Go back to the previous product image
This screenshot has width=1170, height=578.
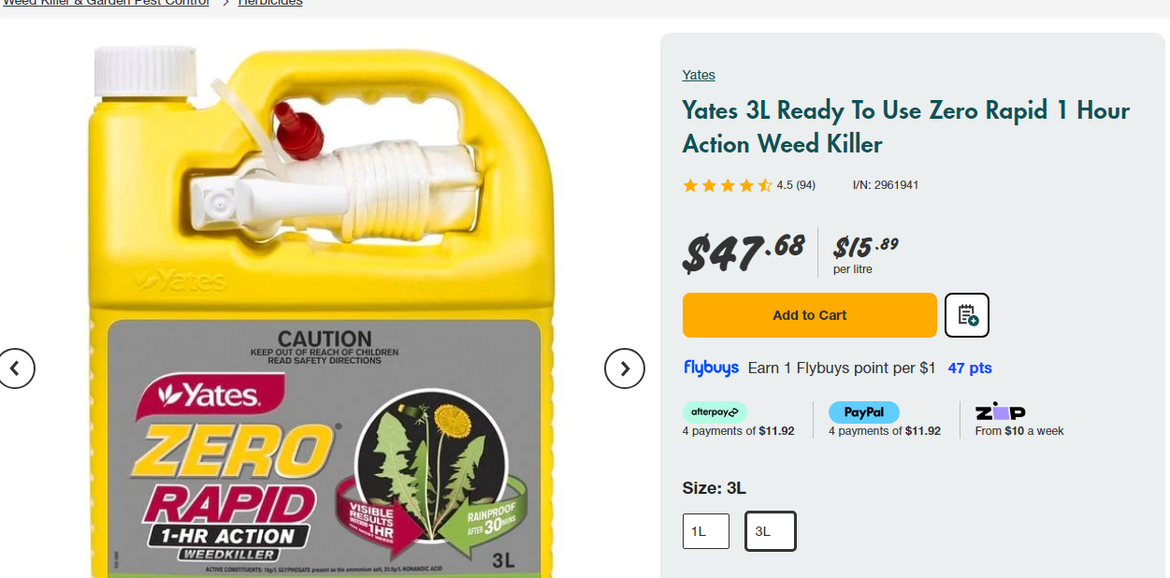click(x=15, y=369)
